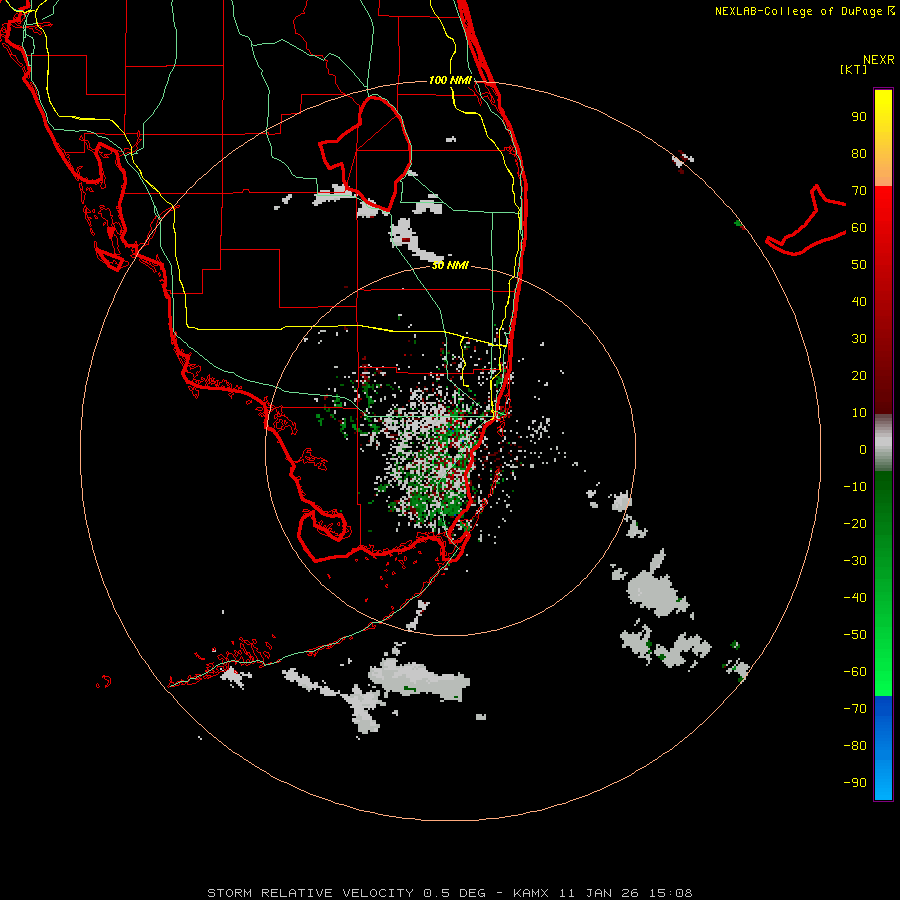Select the 20 scale label

click(859, 376)
